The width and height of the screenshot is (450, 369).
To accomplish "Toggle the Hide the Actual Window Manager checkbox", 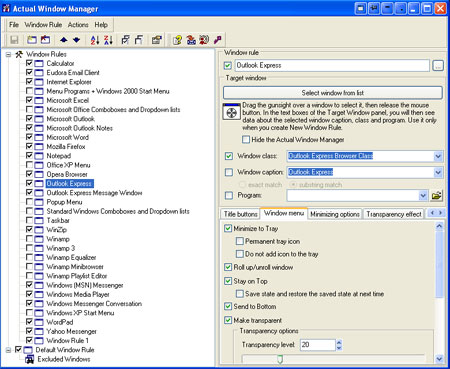I will [246, 139].
